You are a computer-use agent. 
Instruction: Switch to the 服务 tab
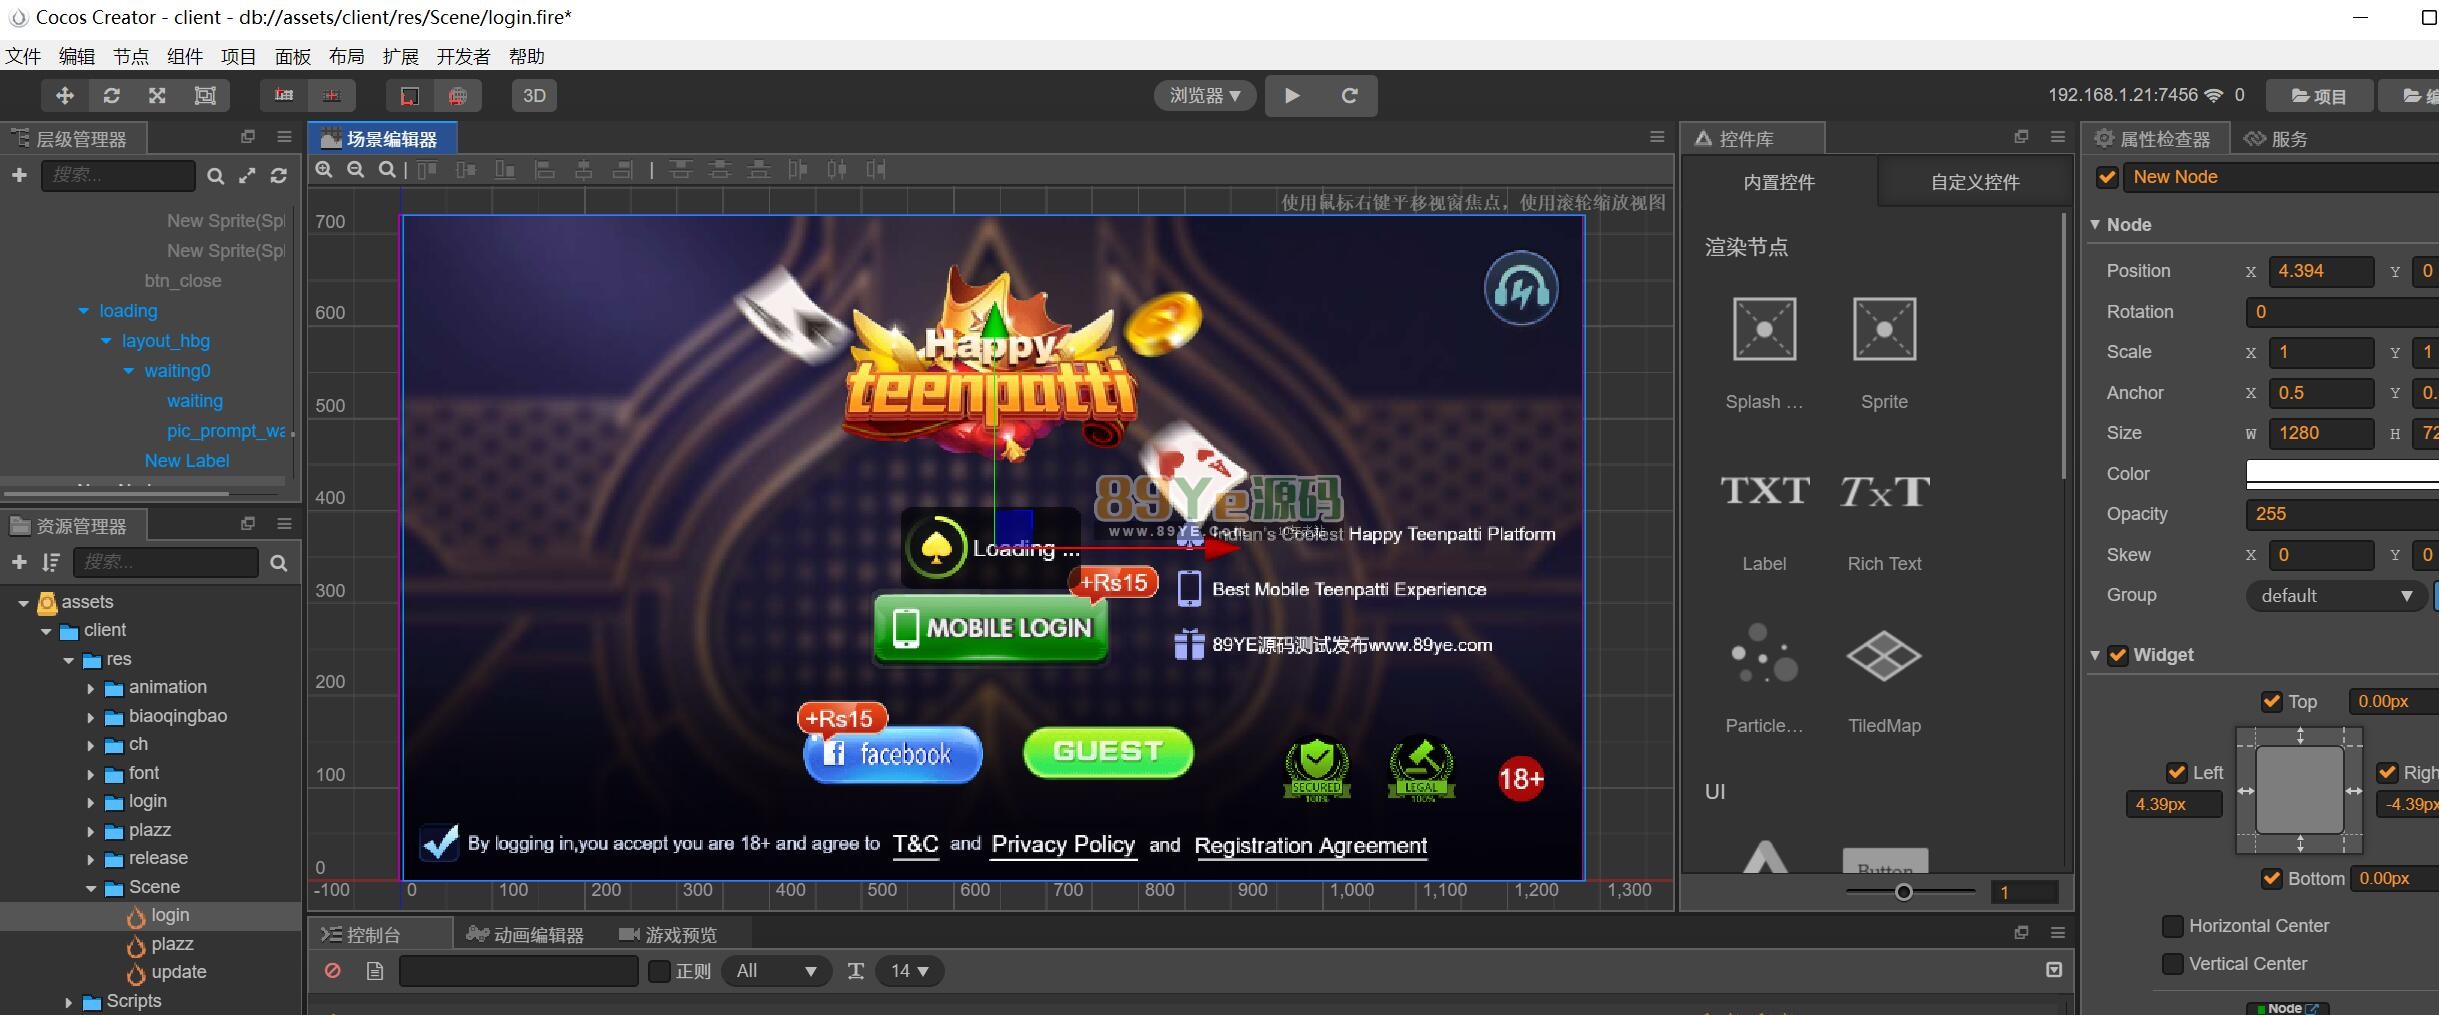2277,139
